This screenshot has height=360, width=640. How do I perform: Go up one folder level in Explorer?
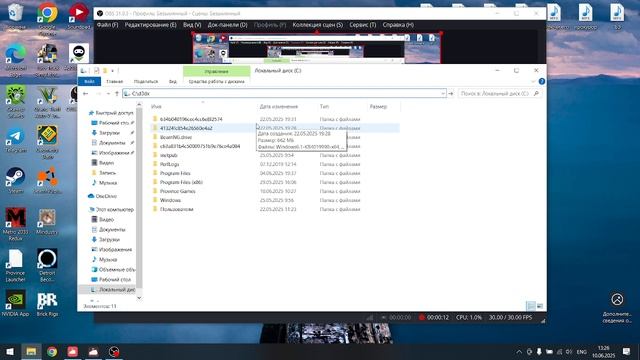point(117,93)
